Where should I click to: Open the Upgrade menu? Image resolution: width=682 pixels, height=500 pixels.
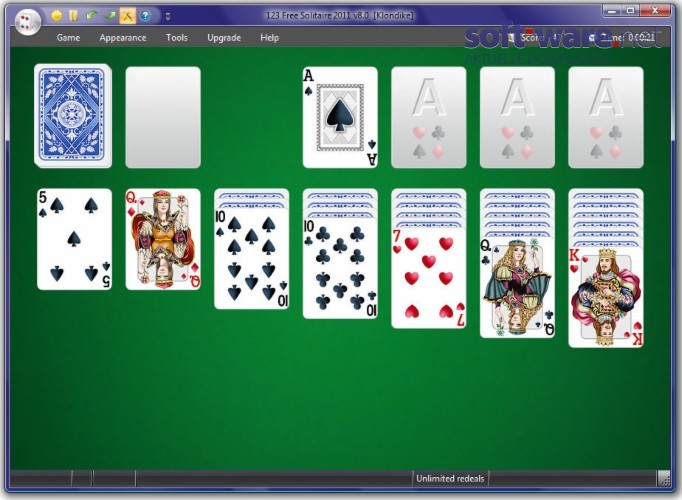click(224, 38)
